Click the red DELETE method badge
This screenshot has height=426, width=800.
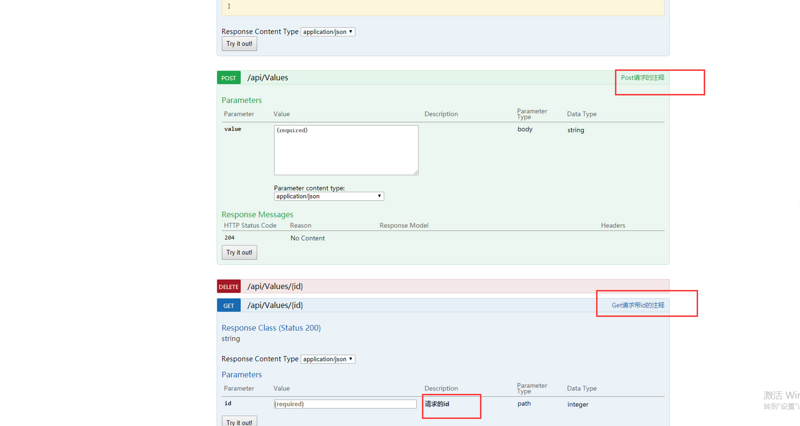[229, 287]
